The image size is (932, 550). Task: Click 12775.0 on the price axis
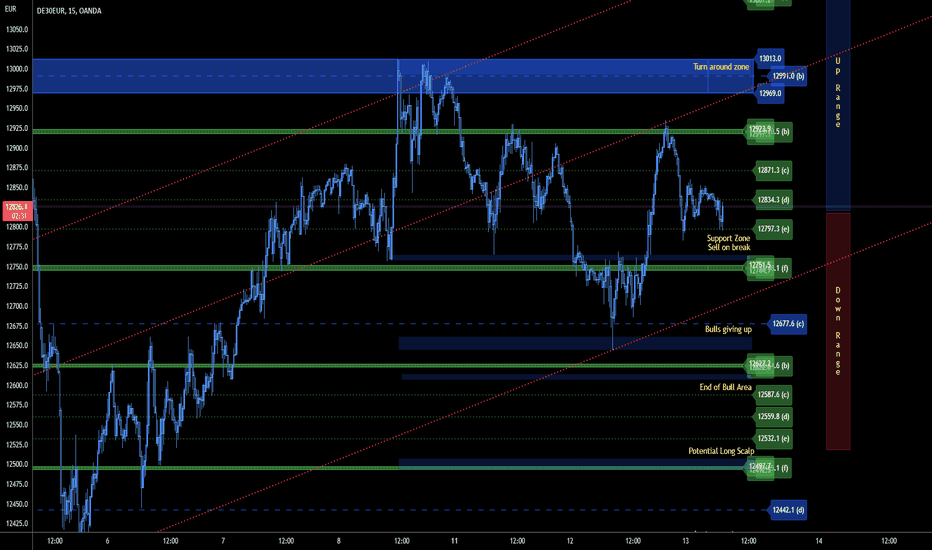coord(17,247)
